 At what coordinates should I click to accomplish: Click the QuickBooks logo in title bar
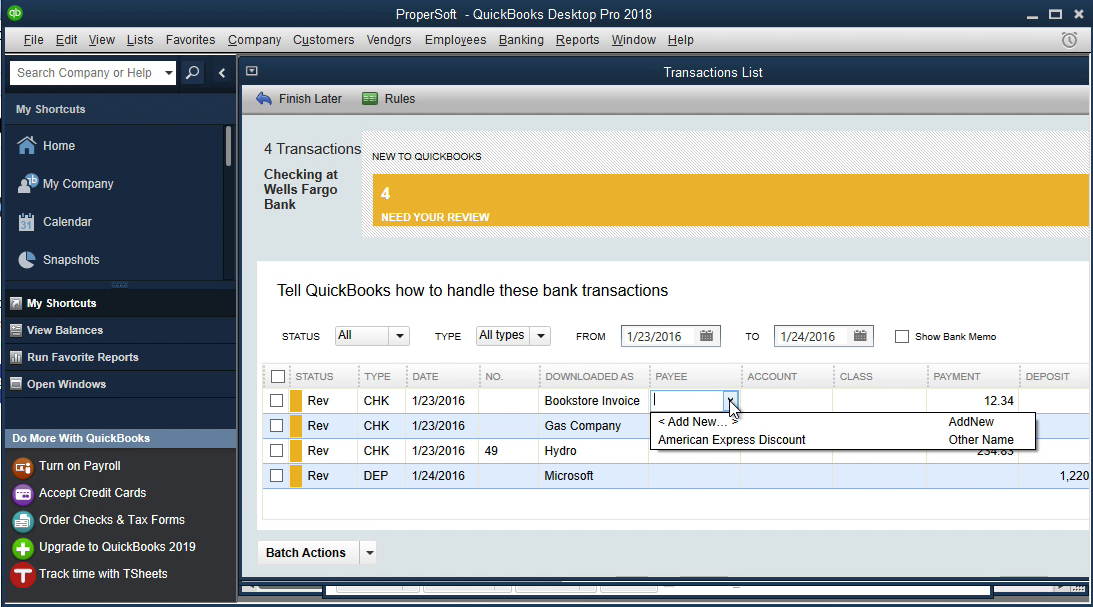pos(15,13)
